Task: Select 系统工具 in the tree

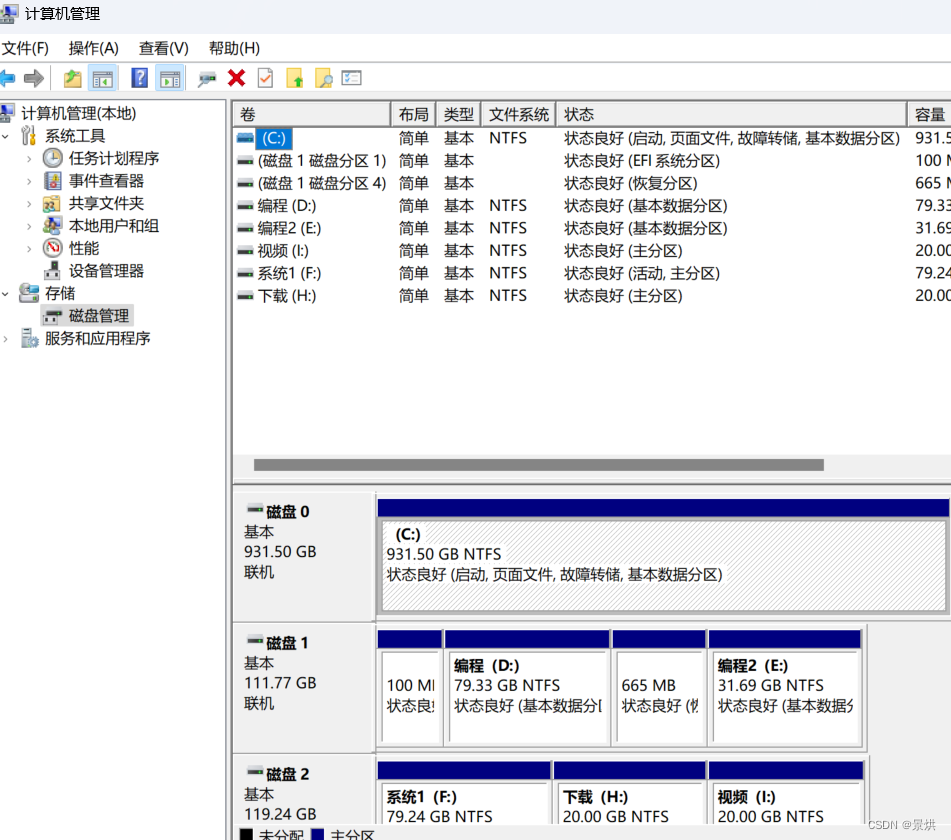Action: click(75, 136)
